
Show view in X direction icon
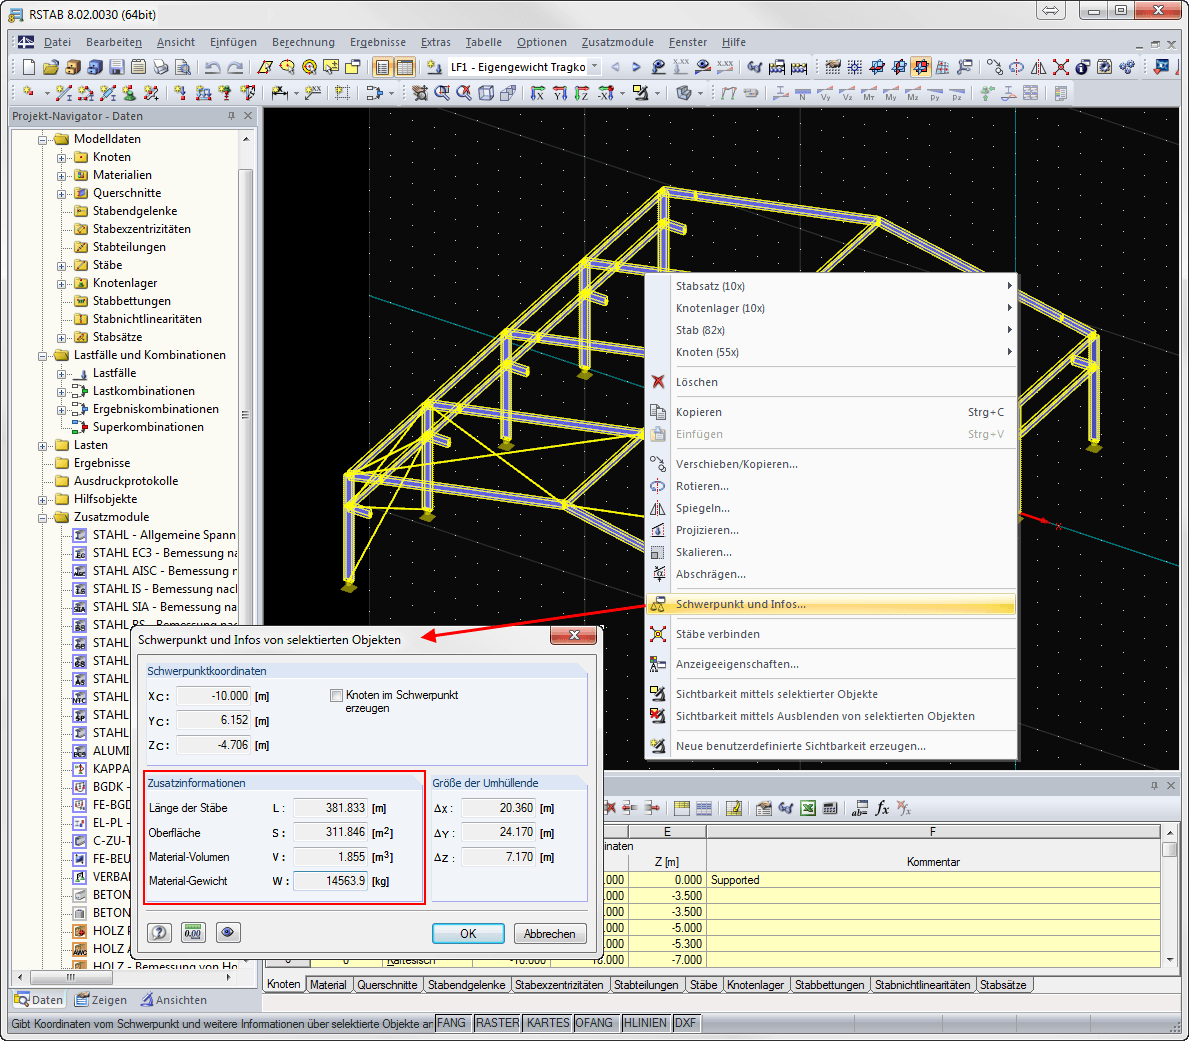(538, 93)
